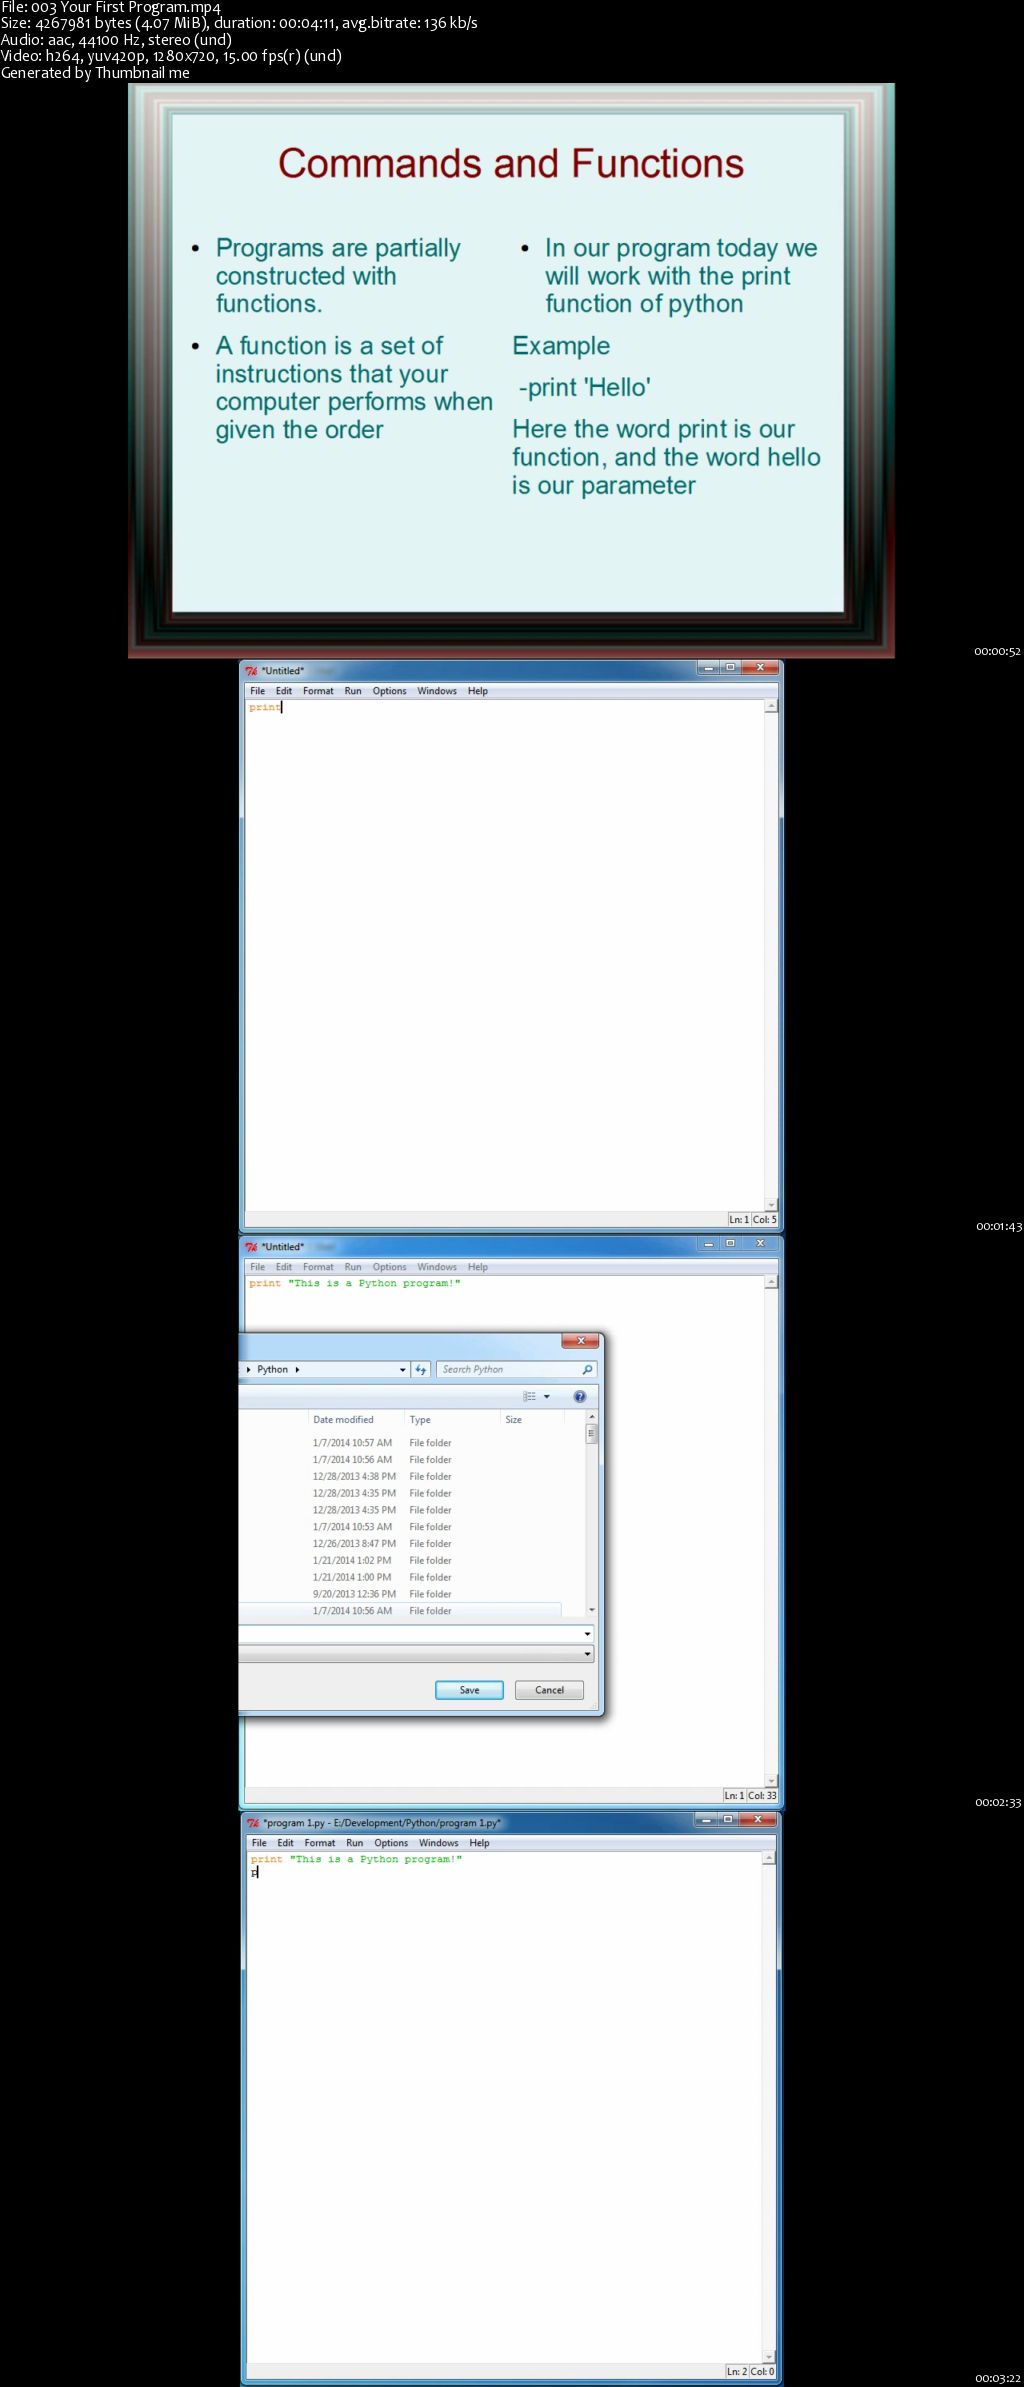The width and height of the screenshot is (1024, 2387).
Task: Open the Help menu in the Untitled window showing only 'print'
Action: pyautogui.click(x=478, y=691)
